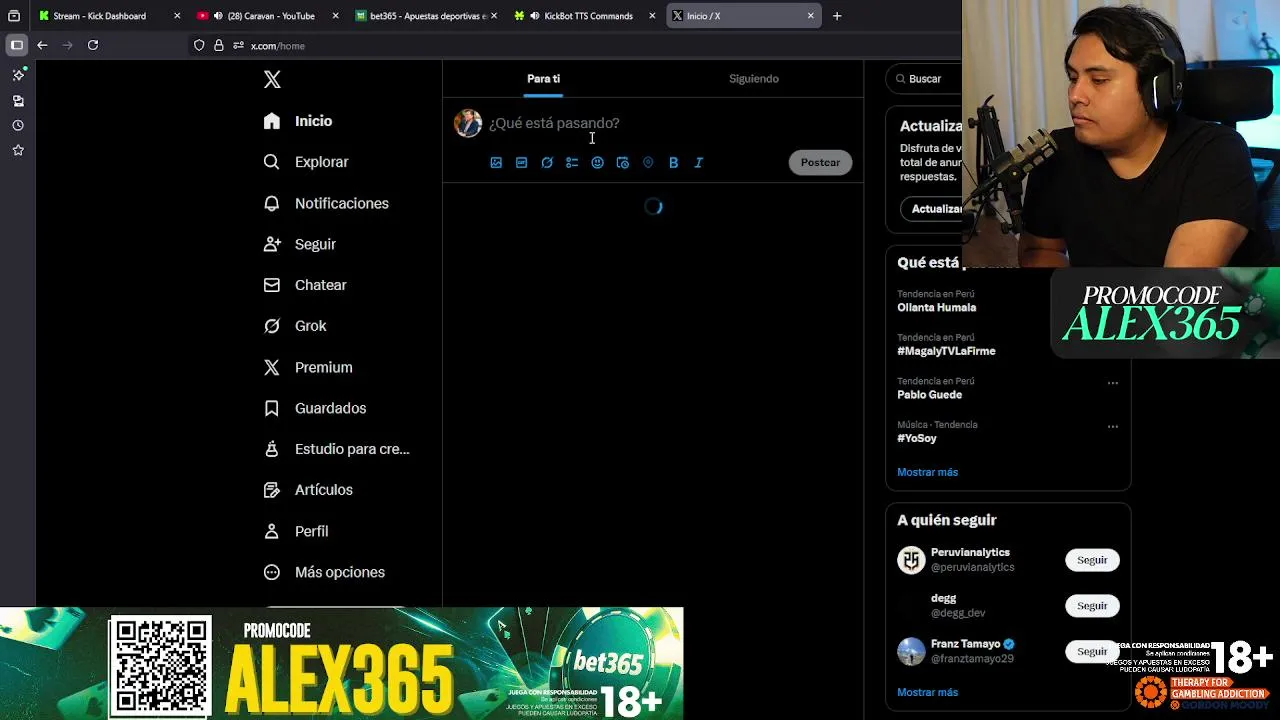Open browser sidebar bookmarks star
The image size is (1280, 720).
18,150
